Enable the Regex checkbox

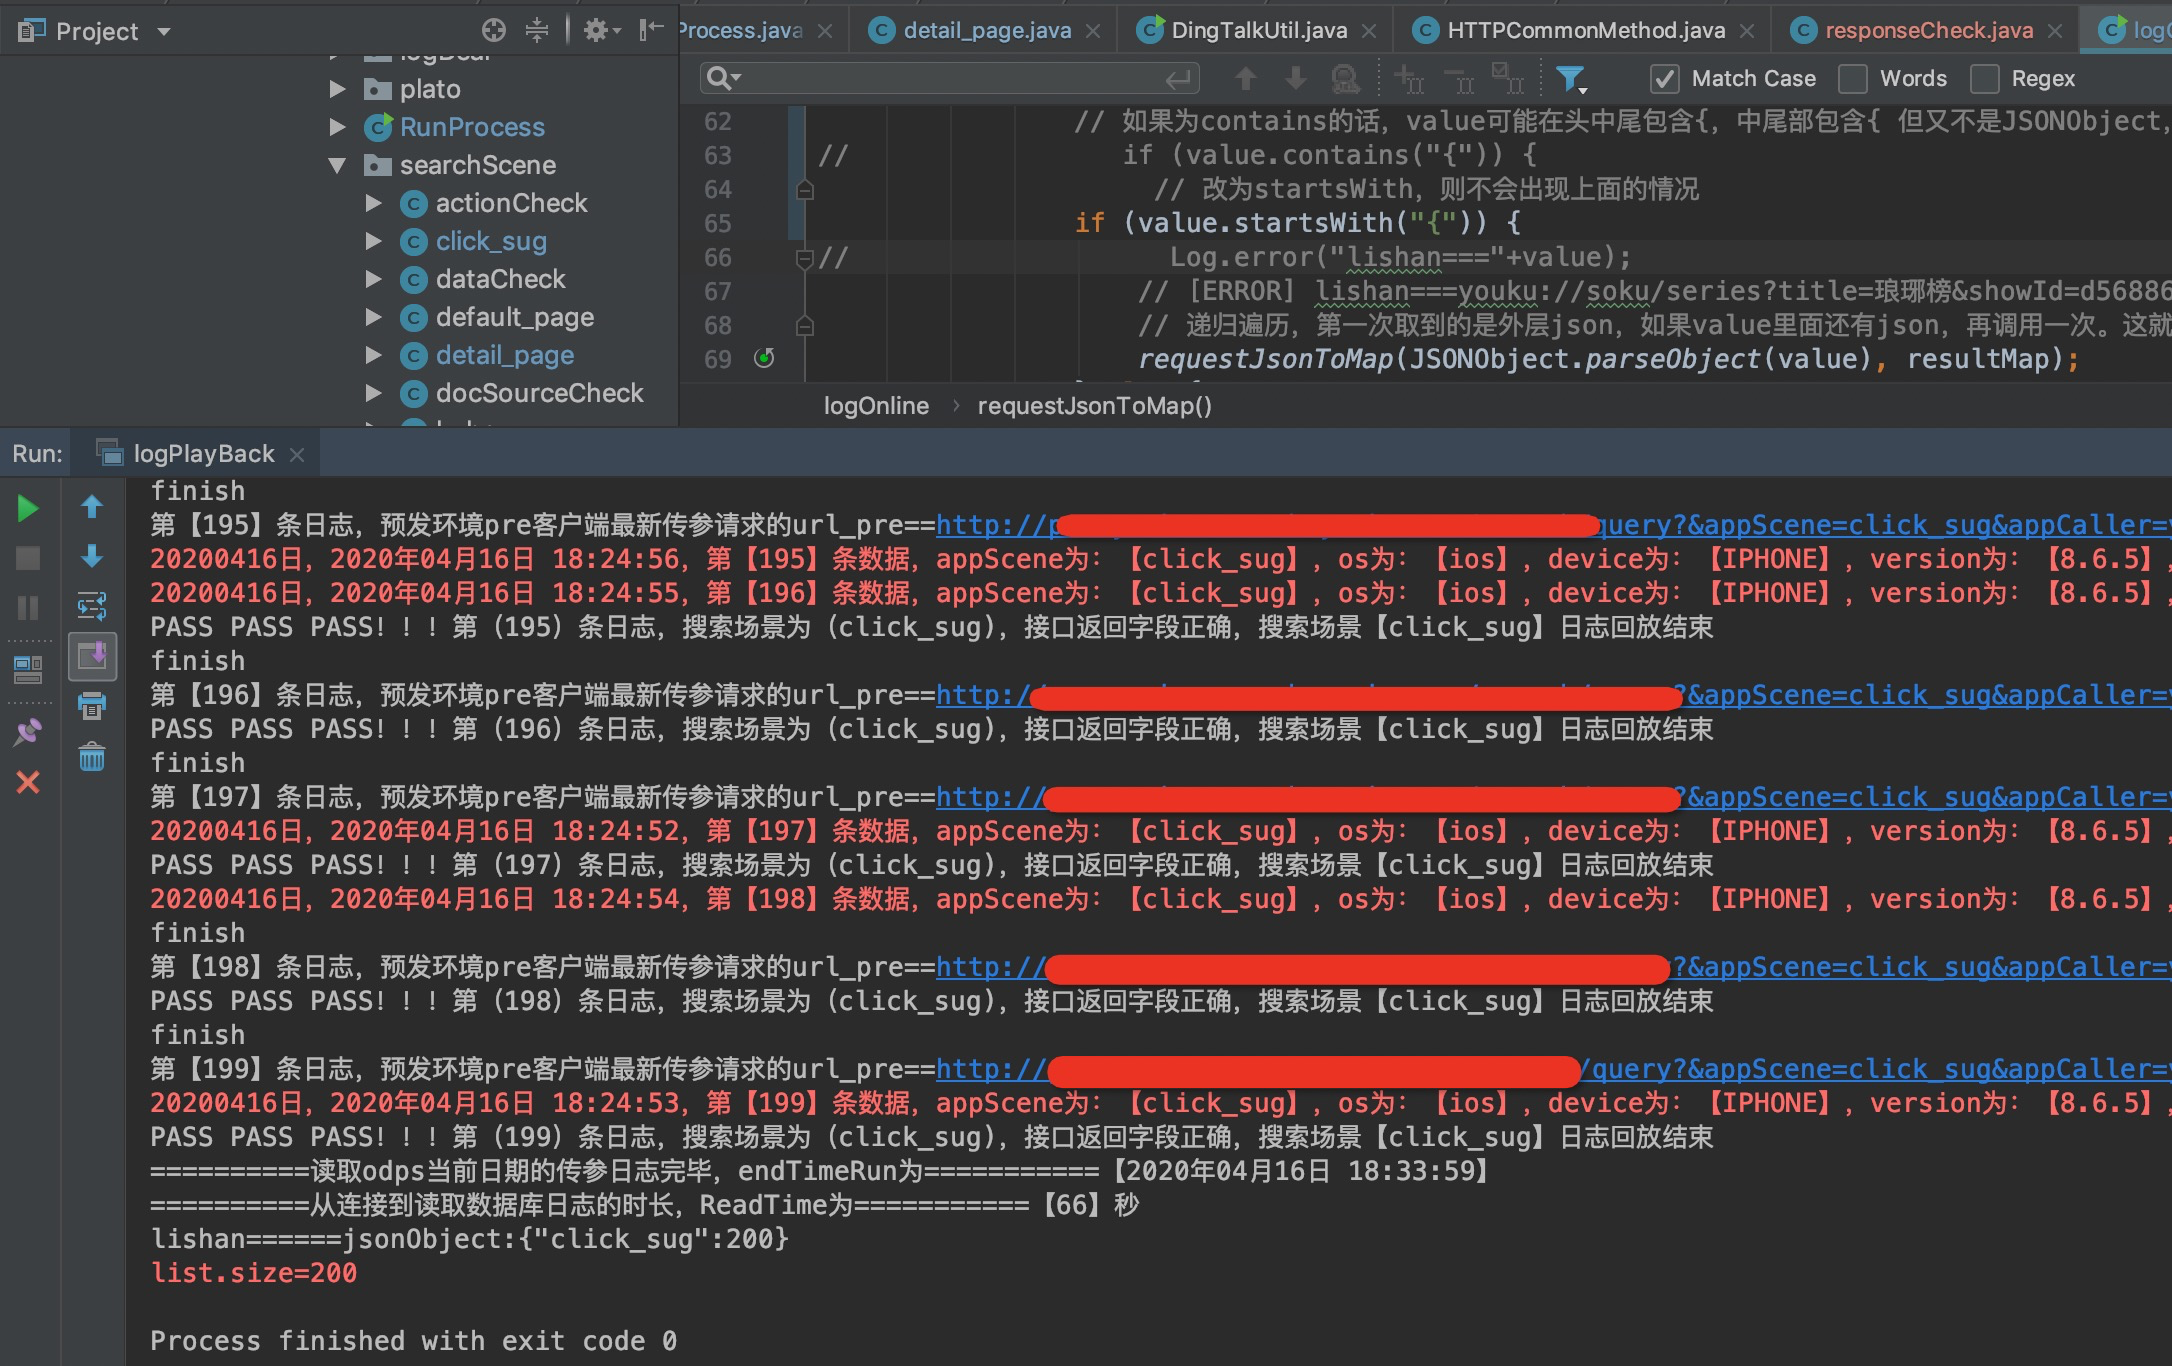click(1984, 79)
